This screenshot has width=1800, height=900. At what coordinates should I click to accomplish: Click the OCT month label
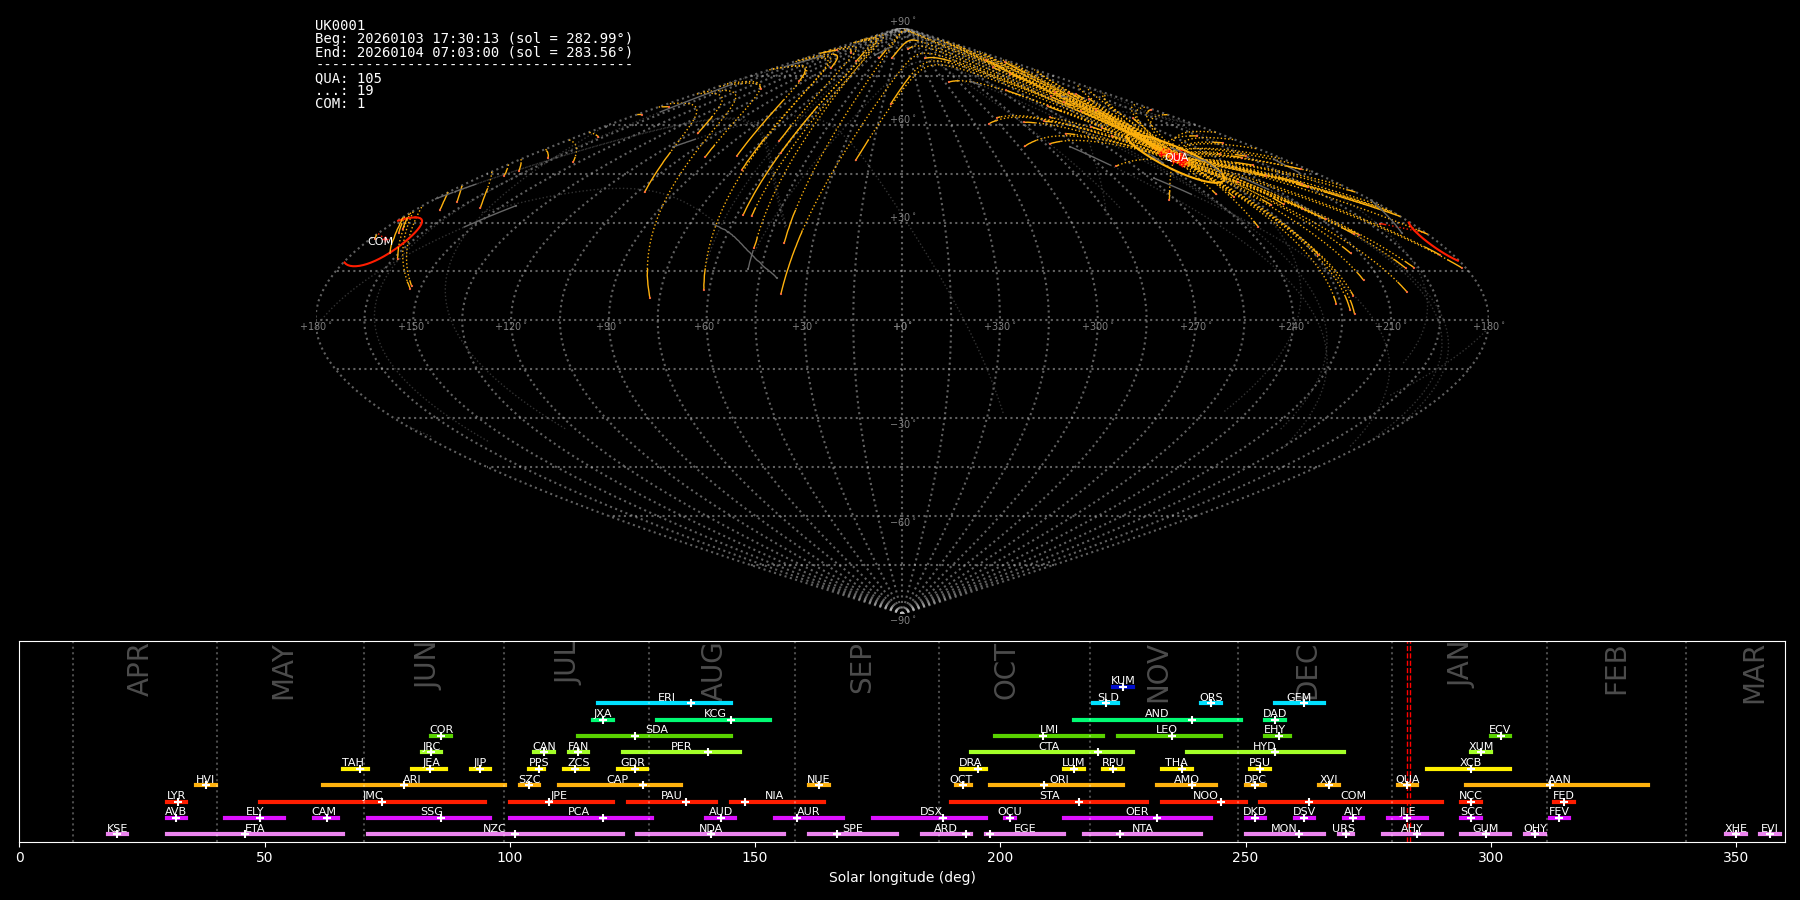click(1005, 673)
